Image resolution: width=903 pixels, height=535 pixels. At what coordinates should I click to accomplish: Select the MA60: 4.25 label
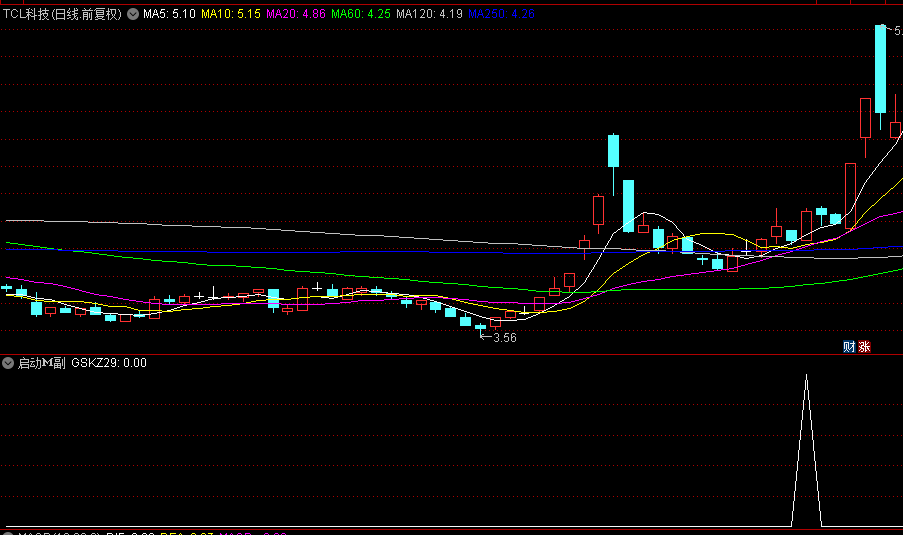pyautogui.click(x=361, y=14)
